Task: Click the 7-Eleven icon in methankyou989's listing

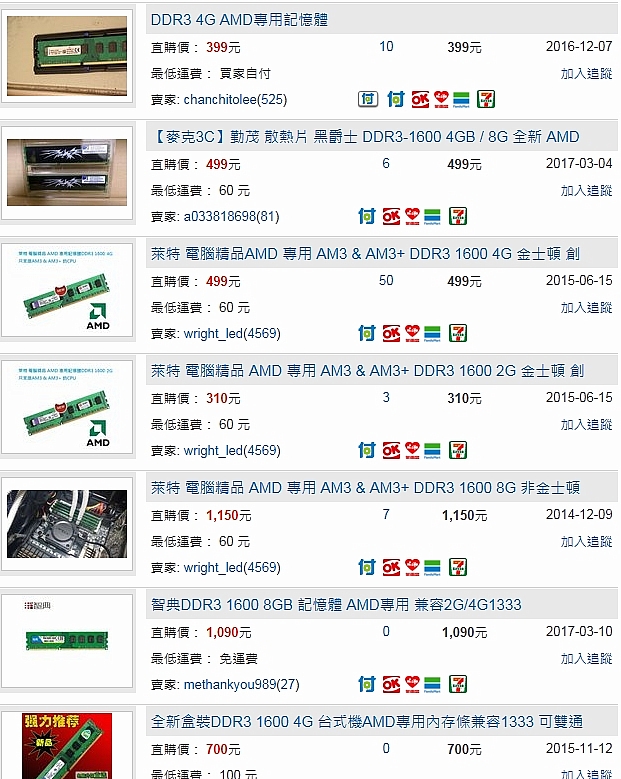Action: pos(458,685)
